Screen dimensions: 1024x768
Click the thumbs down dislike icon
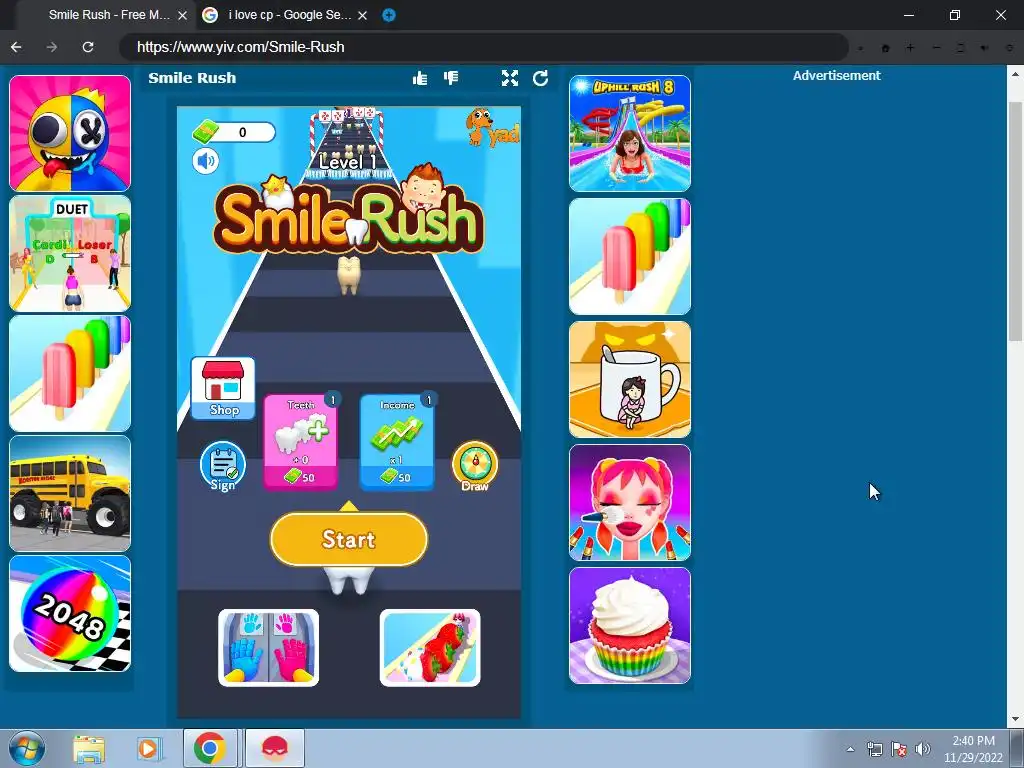(x=451, y=78)
